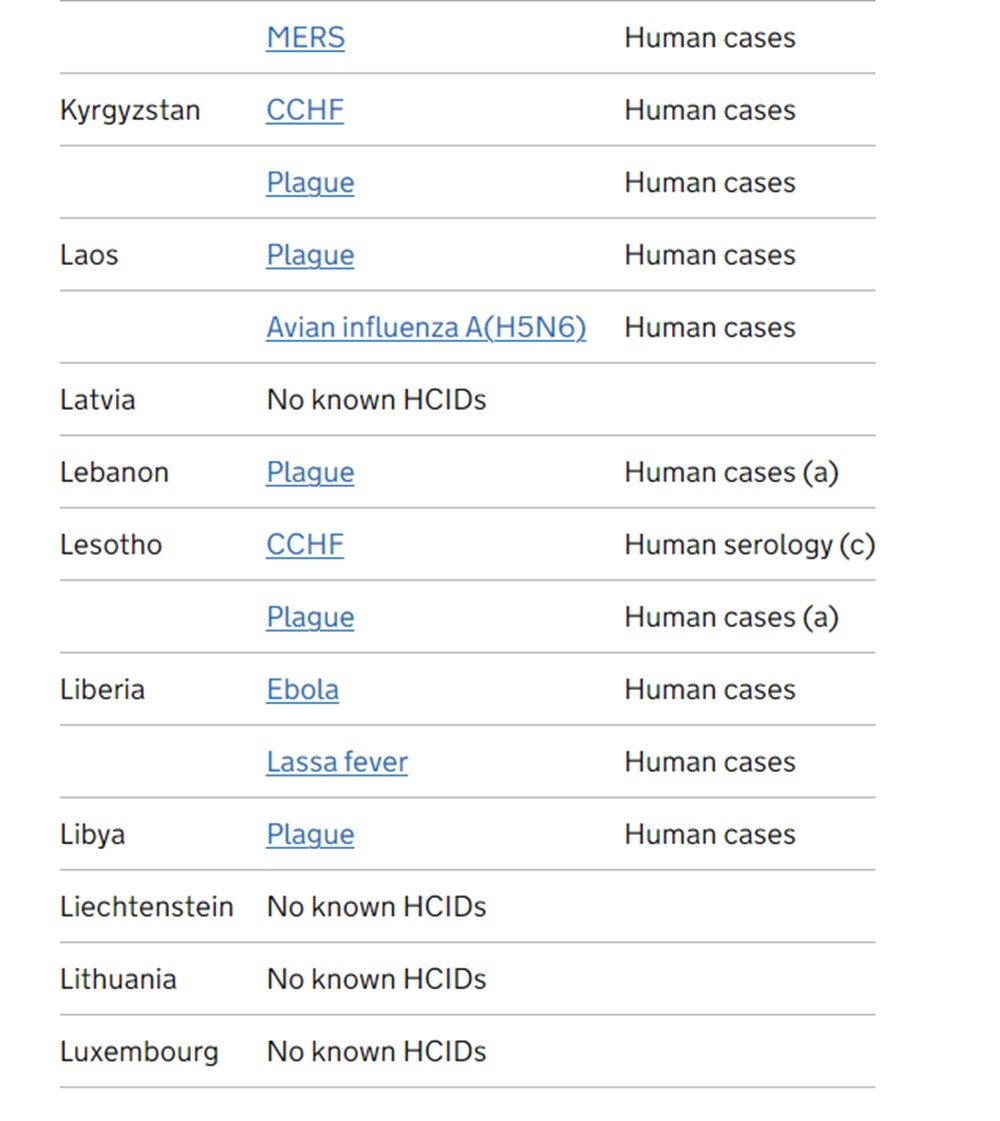
Task: Select the Latvia country cell
Action: point(97,400)
